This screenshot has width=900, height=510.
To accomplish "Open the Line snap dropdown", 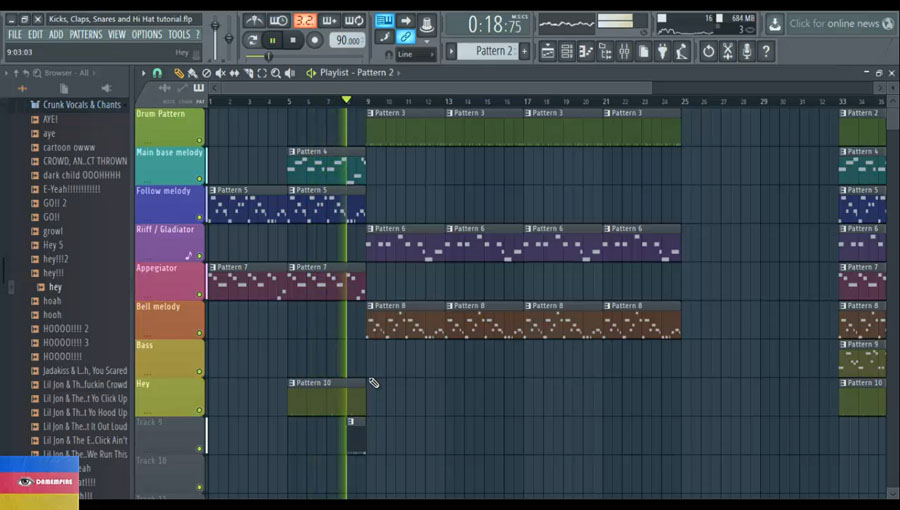I will pyautogui.click(x=415, y=54).
